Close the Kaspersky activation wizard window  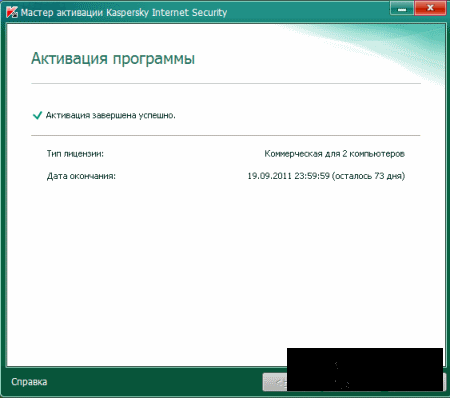click(x=430, y=9)
